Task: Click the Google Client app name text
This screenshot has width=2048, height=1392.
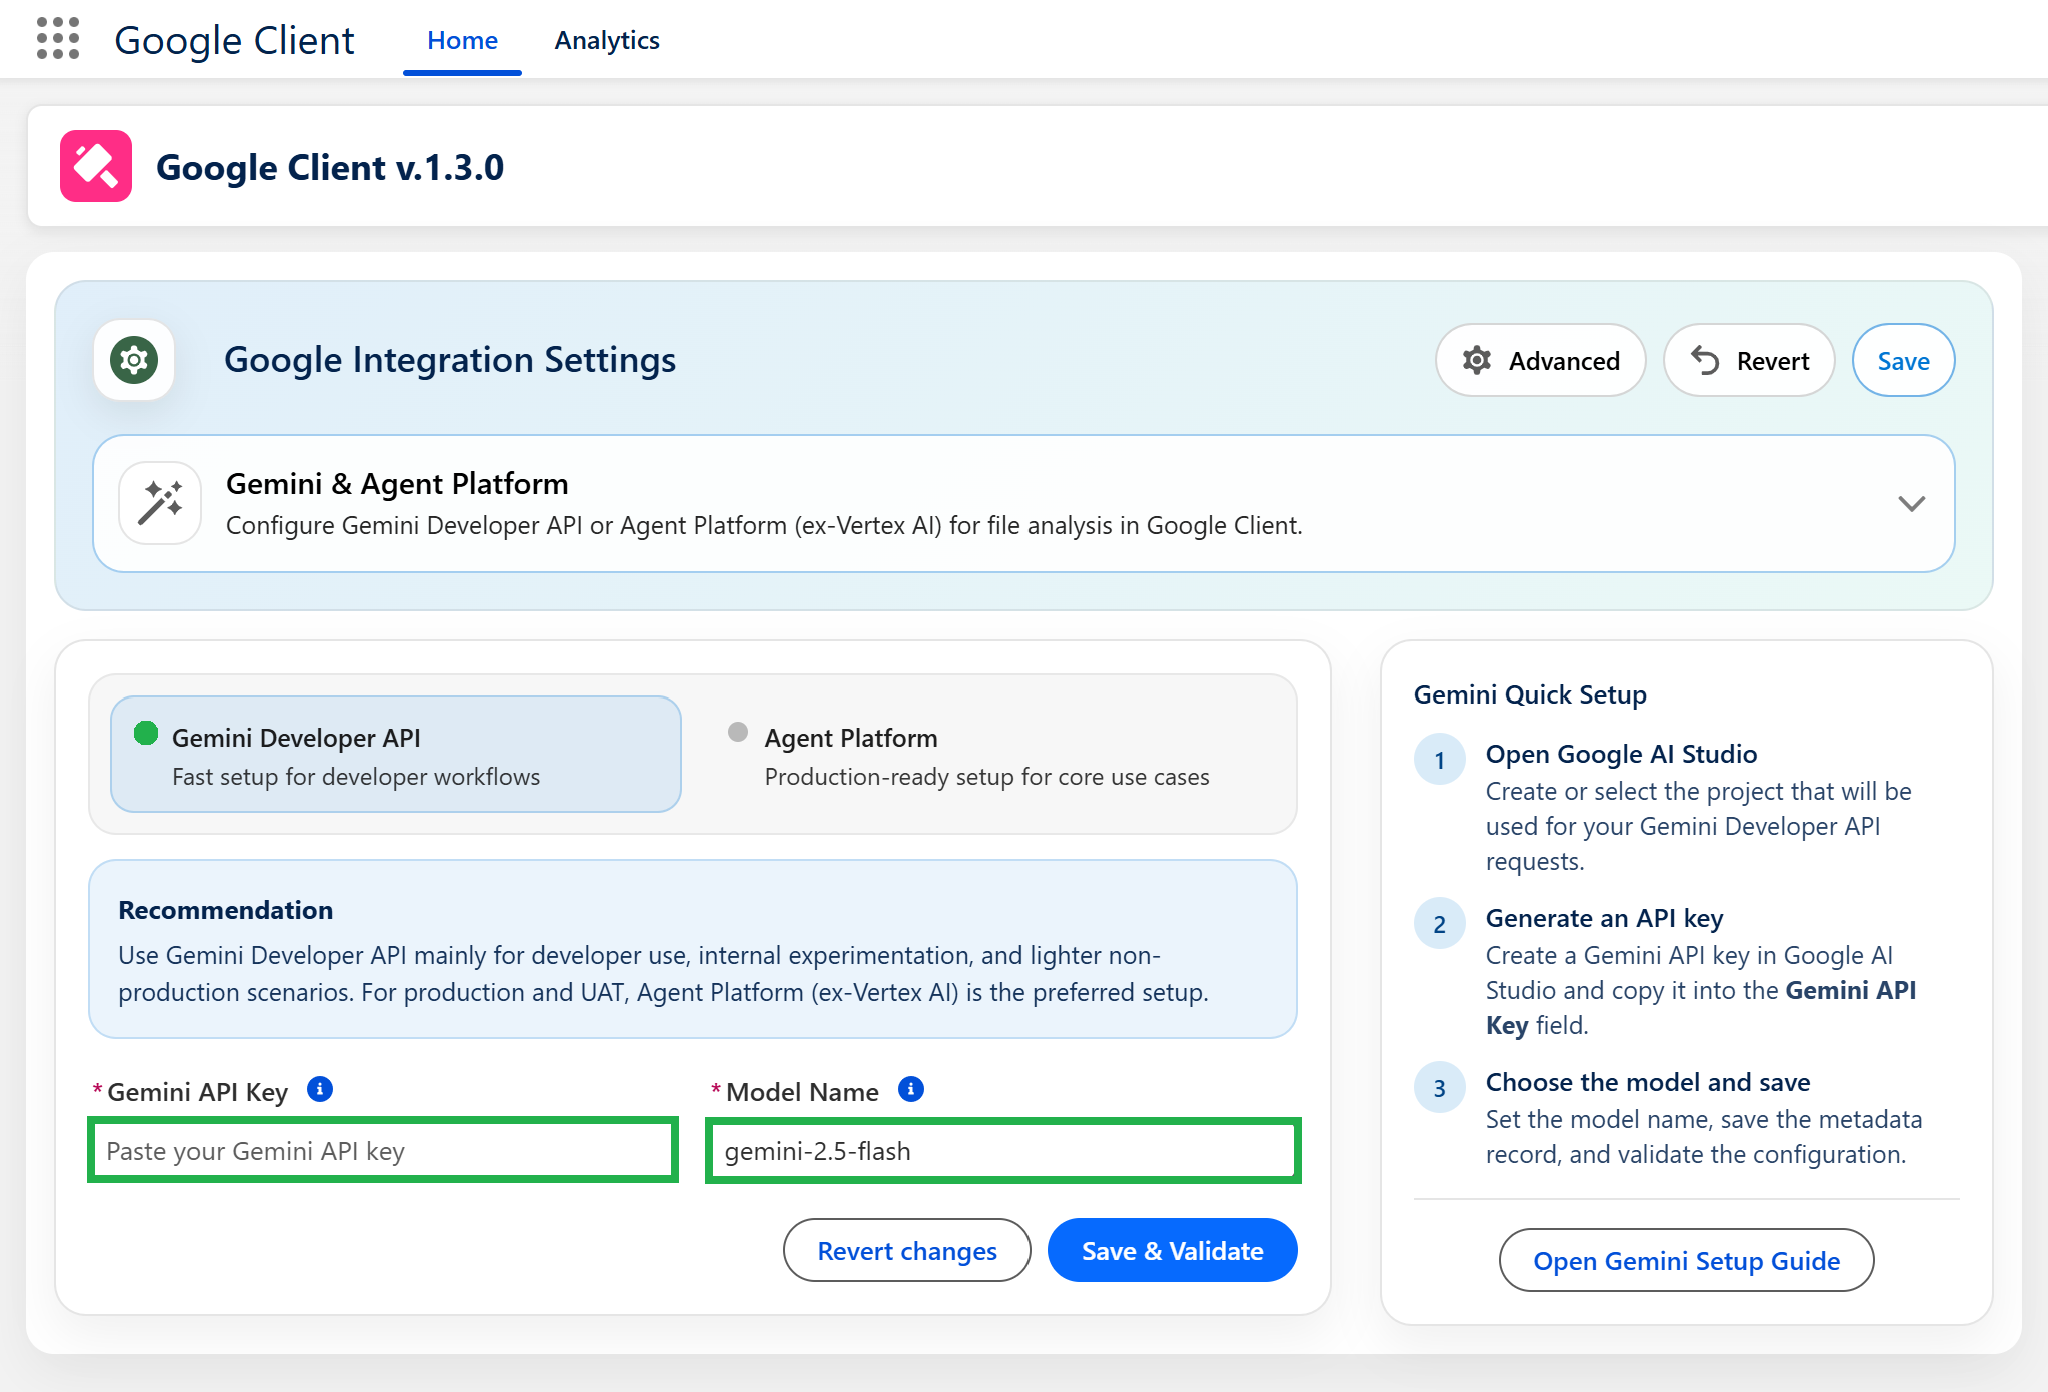Action: pos(234,40)
